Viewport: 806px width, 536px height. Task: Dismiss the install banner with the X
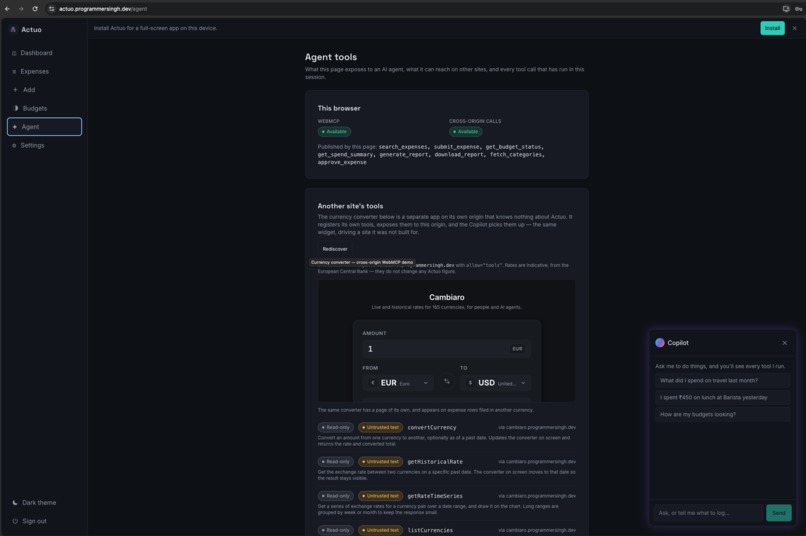pos(795,28)
